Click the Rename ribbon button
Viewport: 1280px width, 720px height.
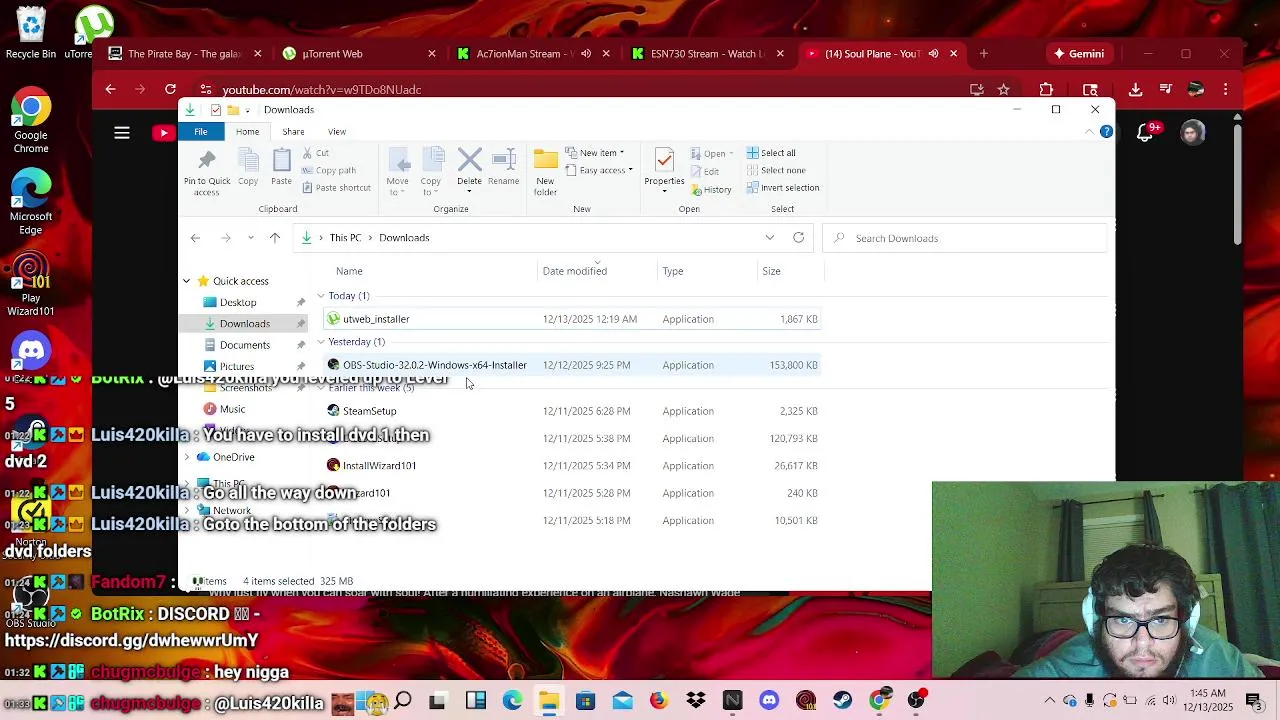point(504,167)
